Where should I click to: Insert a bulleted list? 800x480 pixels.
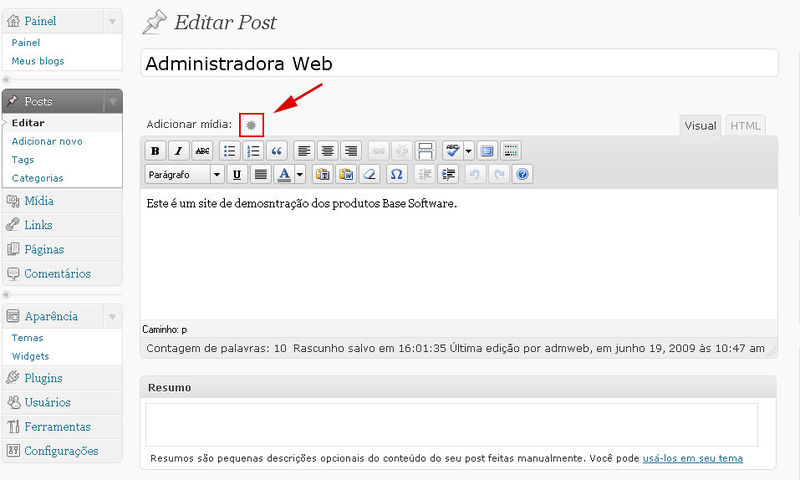229,151
